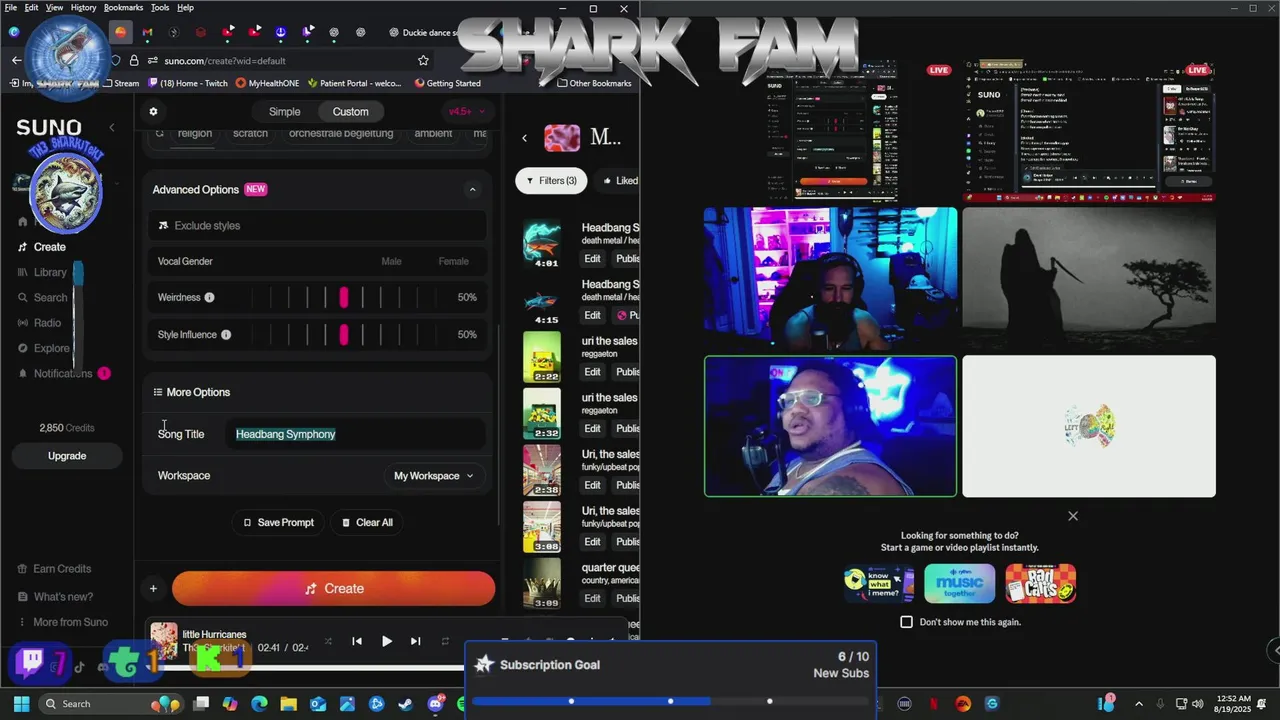Open Gmail pinned browser tab
1280x720 pixels.
click(x=147, y=32)
